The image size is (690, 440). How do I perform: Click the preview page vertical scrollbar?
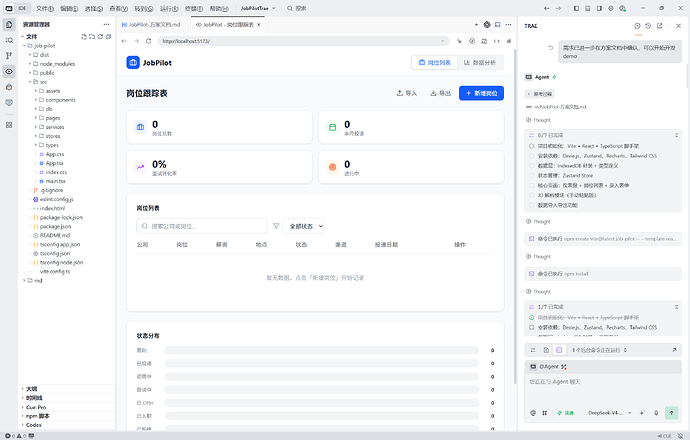(515, 216)
